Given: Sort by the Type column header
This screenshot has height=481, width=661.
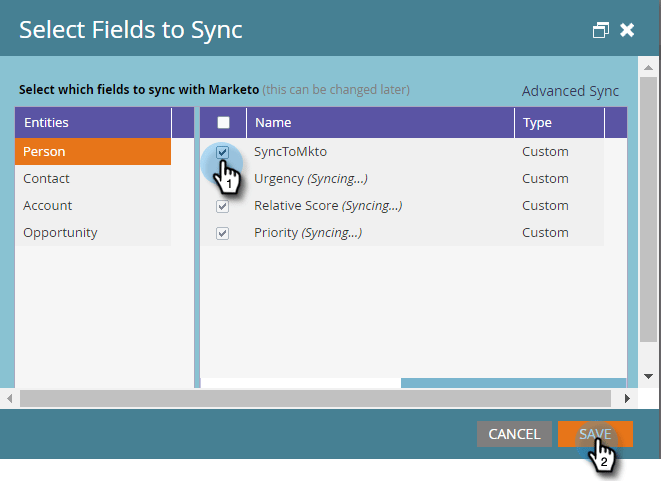Looking at the screenshot, I should pyautogui.click(x=558, y=123).
